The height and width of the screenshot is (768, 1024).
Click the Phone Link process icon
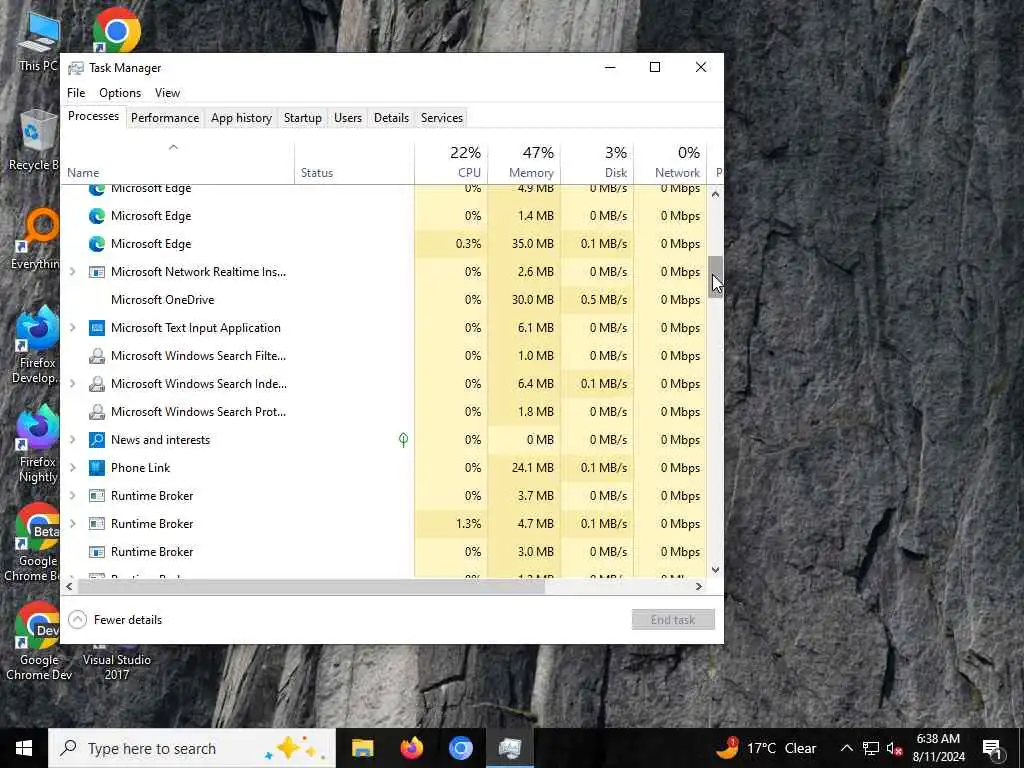[97, 468]
